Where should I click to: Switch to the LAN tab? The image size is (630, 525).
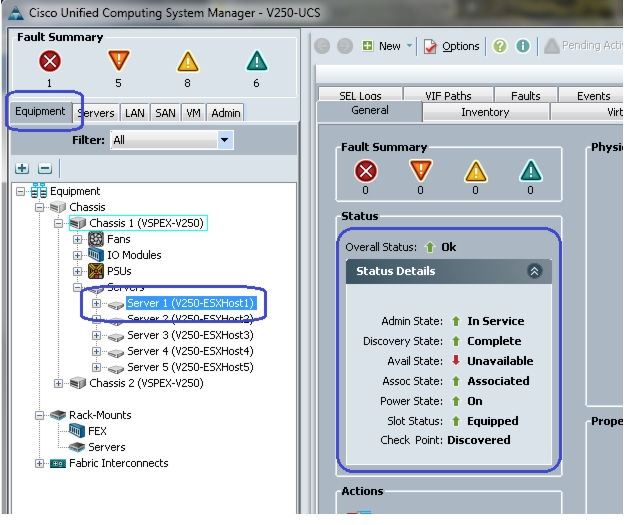135,113
